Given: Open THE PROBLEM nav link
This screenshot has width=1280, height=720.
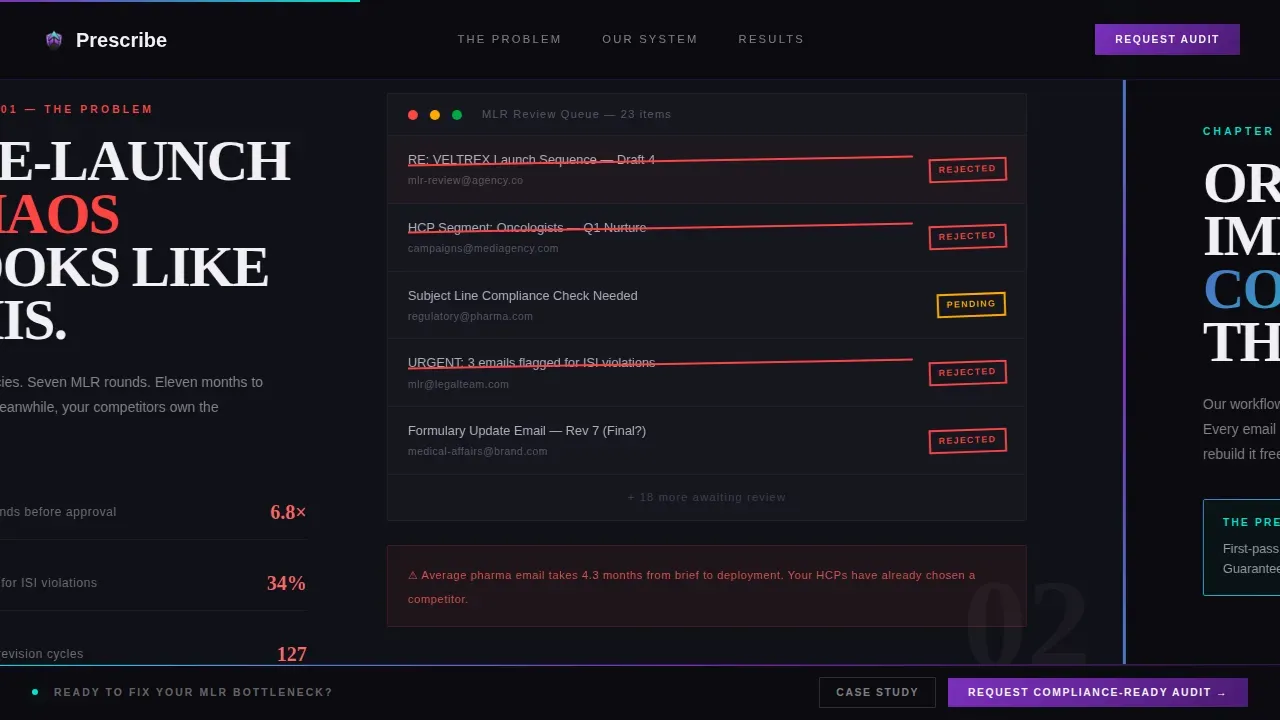Looking at the screenshot, I should point(510,39).
